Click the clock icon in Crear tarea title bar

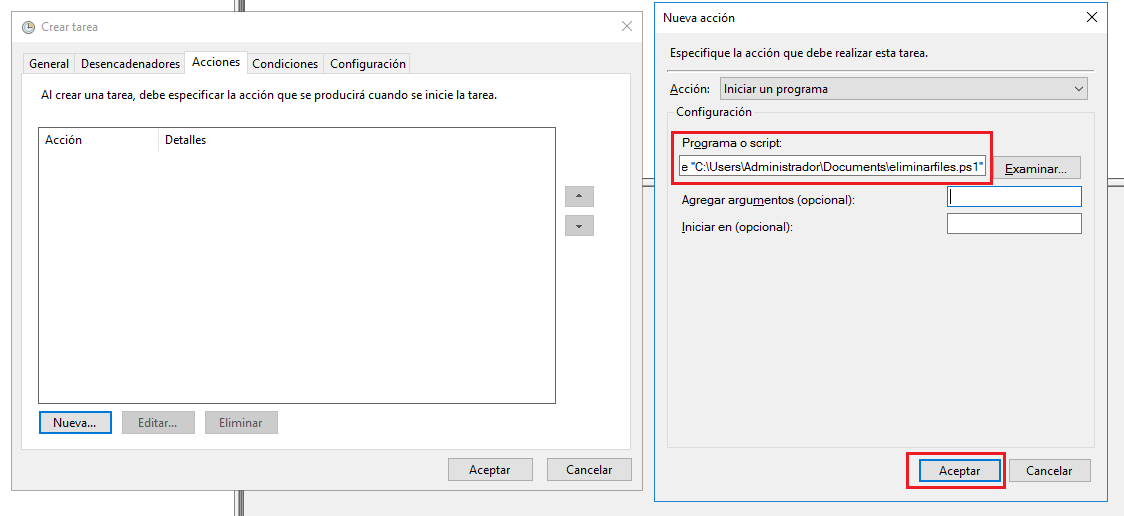(29, 27)
